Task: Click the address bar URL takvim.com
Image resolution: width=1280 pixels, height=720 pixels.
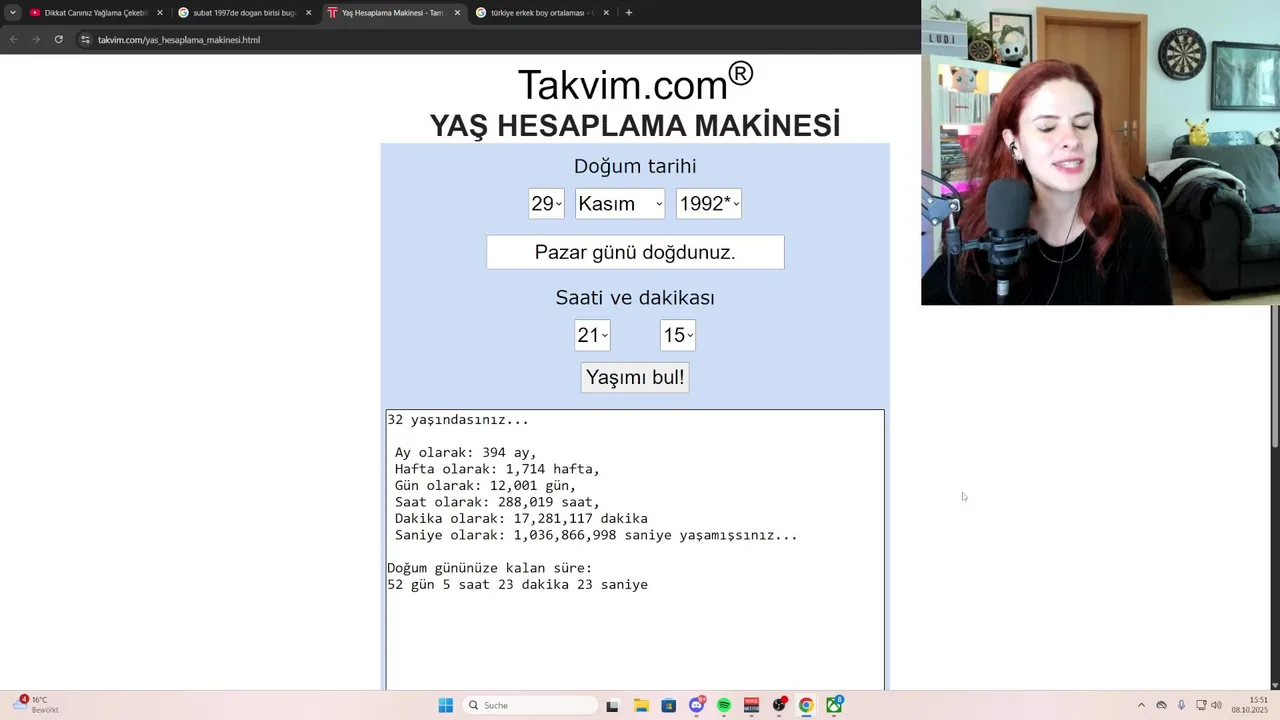Action: point(179,39)
